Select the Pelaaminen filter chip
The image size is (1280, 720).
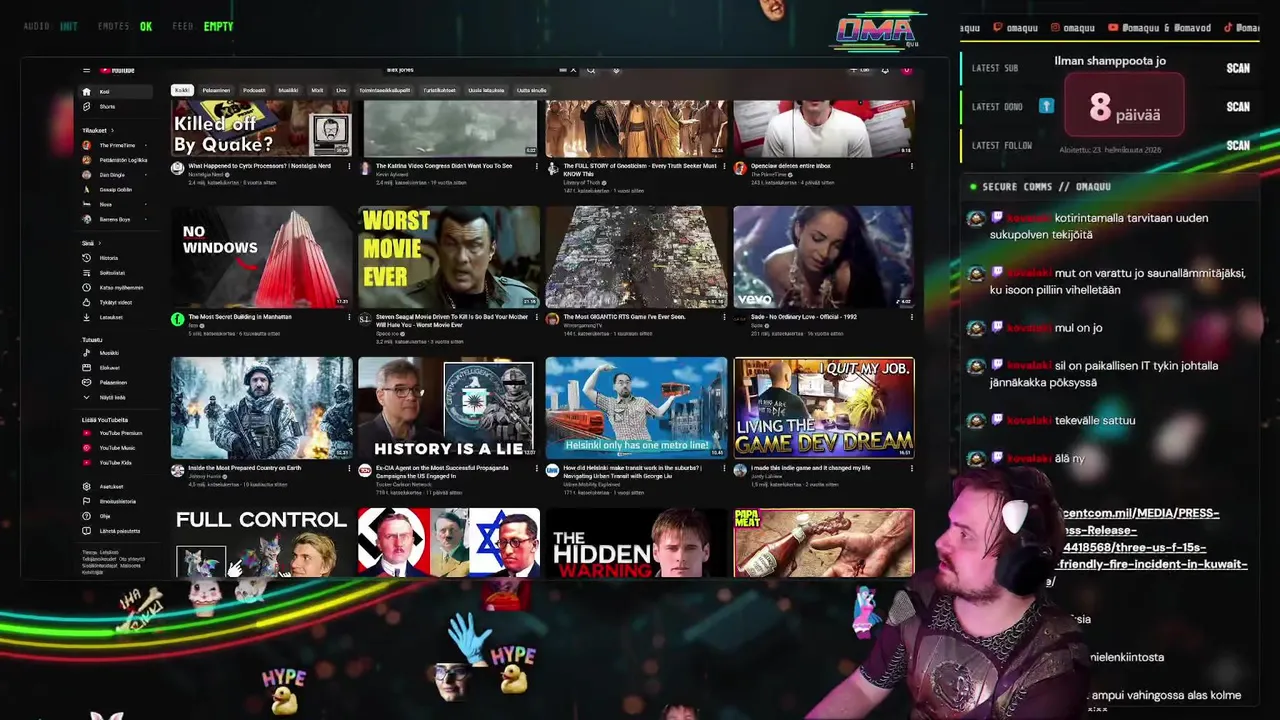pyautogui.click(x=216, y=90)
